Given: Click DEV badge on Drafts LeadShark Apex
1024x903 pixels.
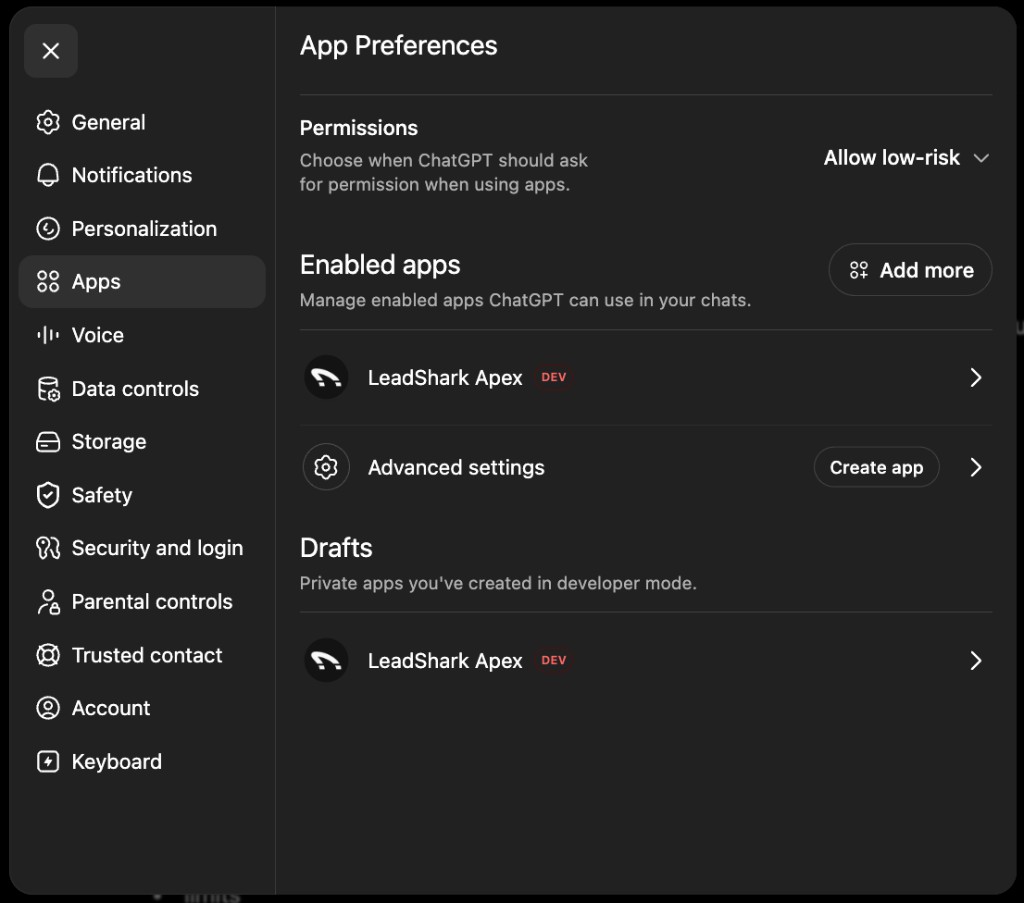Looking at the screenshot, I should [554, 660].
